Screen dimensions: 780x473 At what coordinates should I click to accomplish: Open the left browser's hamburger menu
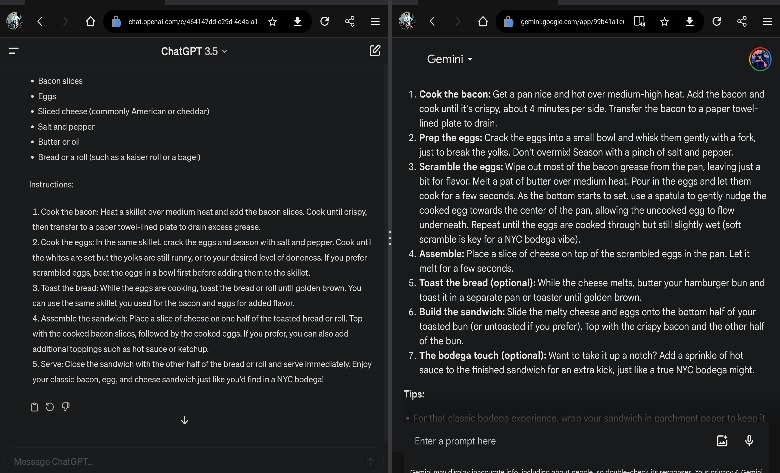[x=375, y=21]
